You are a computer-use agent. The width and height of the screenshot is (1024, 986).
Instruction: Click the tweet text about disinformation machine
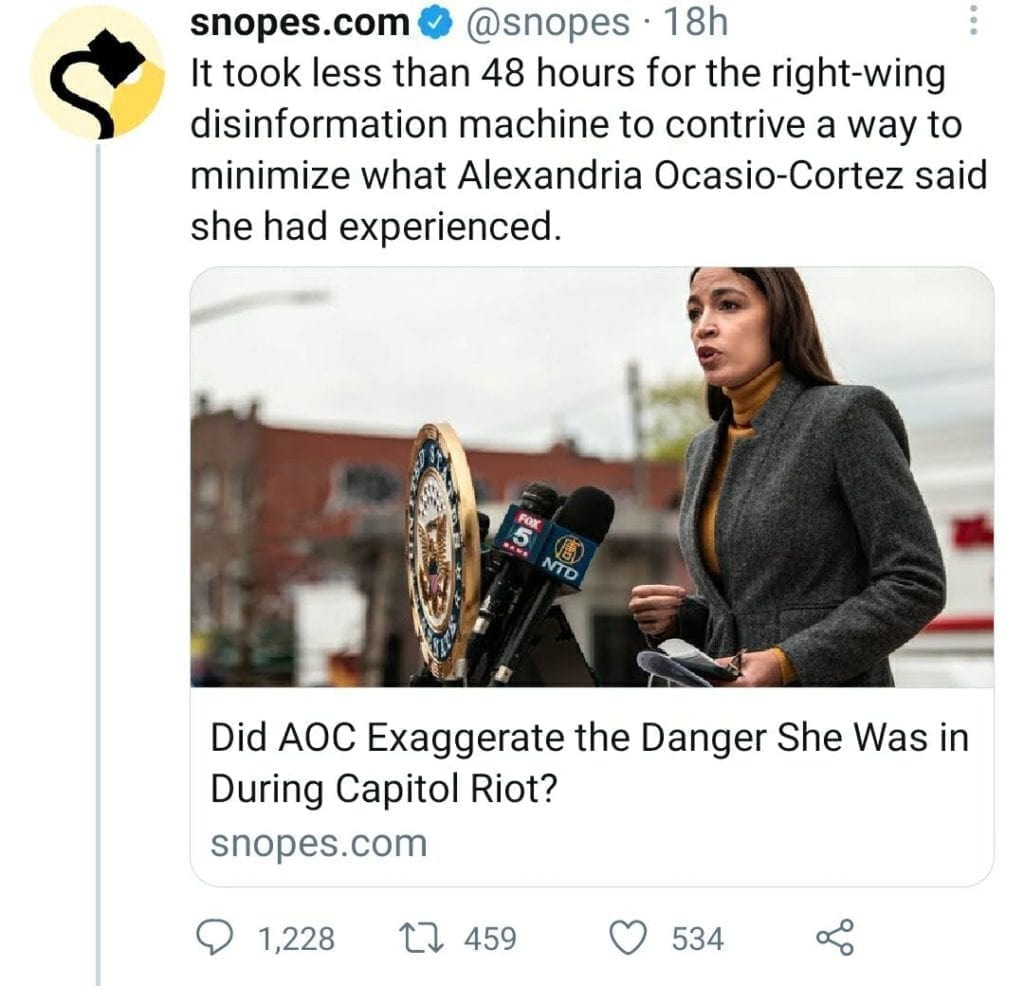tap(588, 150)
